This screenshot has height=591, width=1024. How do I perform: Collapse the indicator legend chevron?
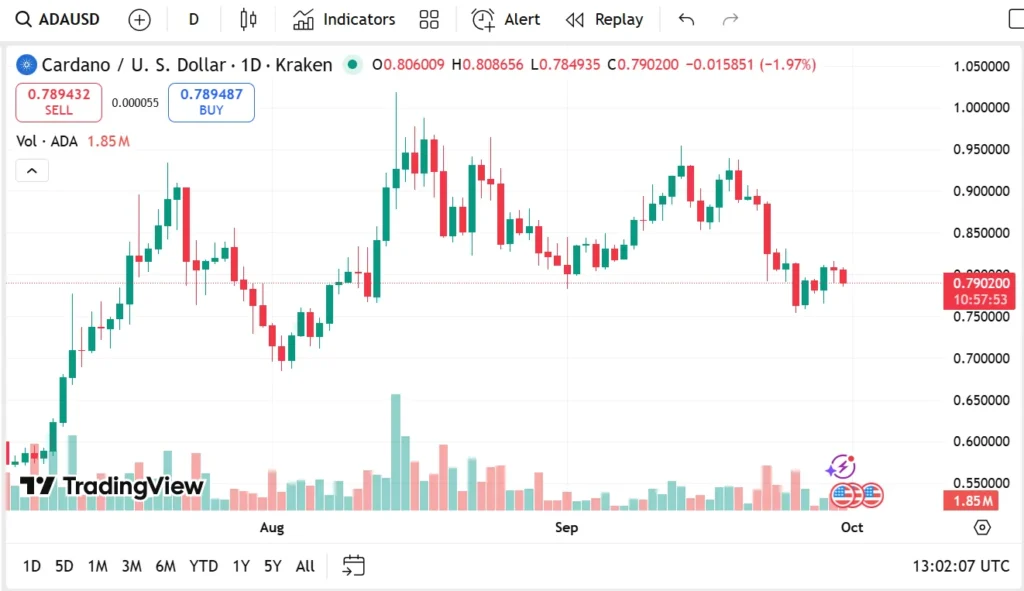[32, 171]
